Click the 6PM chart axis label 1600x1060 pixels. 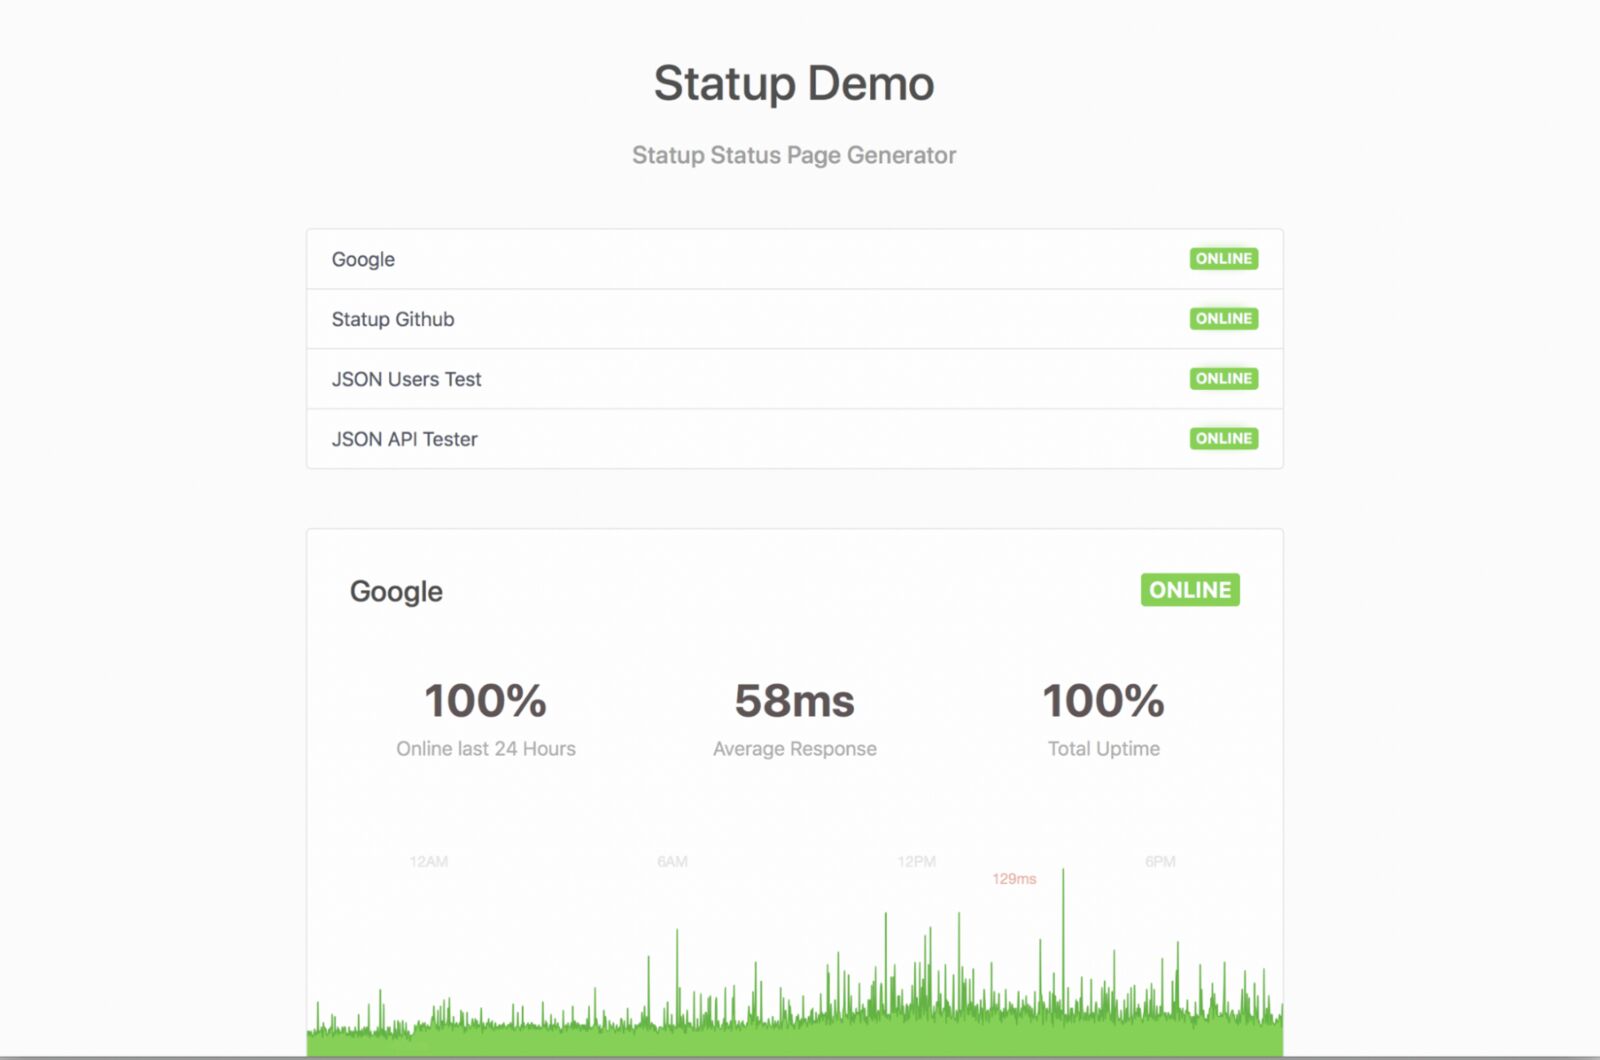[x=1160, y=862]
